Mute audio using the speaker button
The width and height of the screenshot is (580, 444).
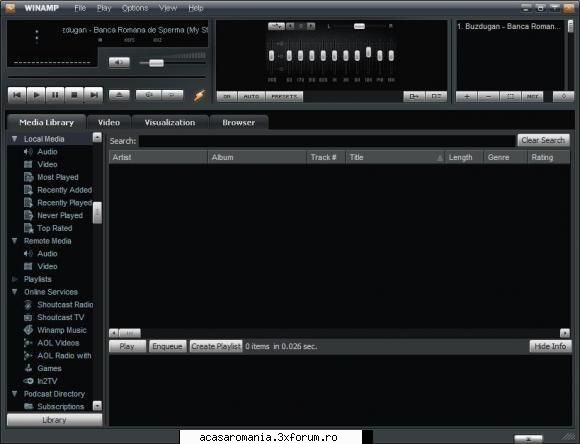(119, 62)
